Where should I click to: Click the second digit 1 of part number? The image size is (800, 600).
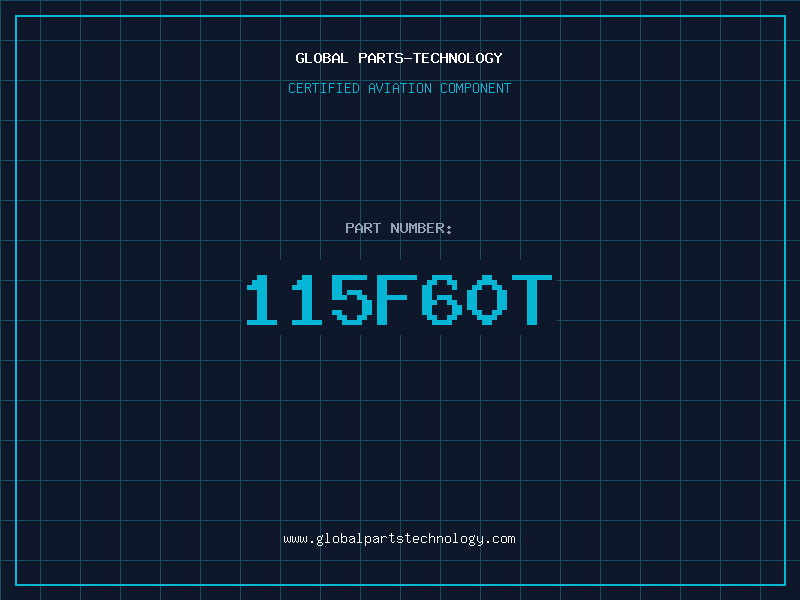tap(308, 300)
